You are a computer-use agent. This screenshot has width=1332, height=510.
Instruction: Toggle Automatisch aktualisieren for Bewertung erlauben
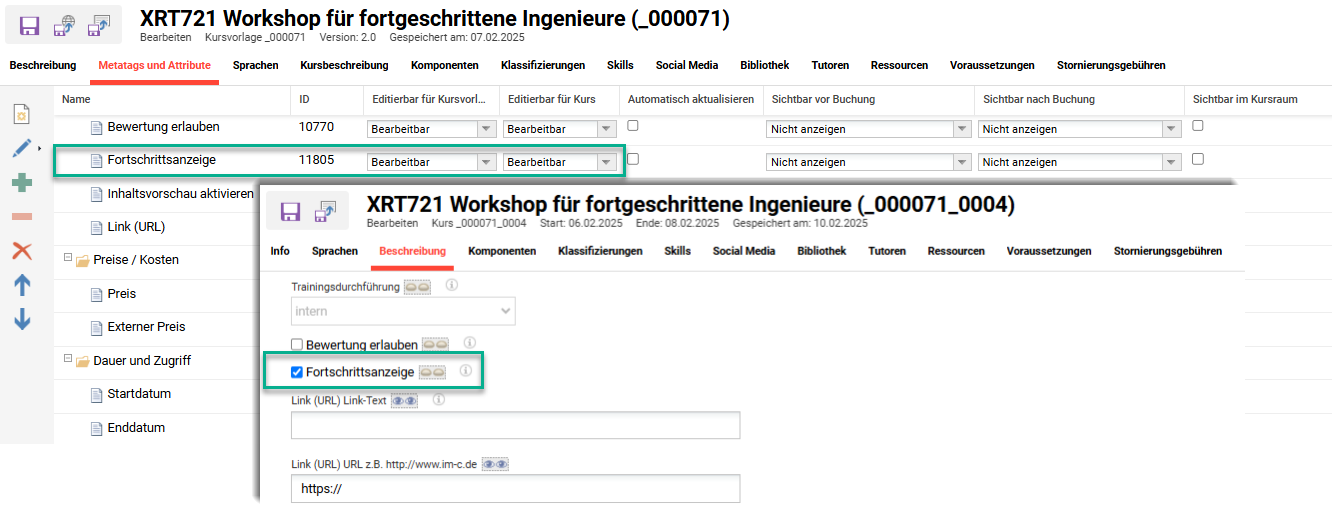point(633,126)
